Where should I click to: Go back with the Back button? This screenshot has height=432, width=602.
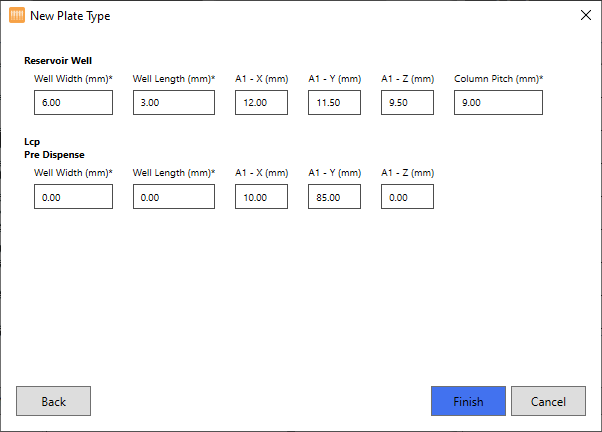coord(53,401)
